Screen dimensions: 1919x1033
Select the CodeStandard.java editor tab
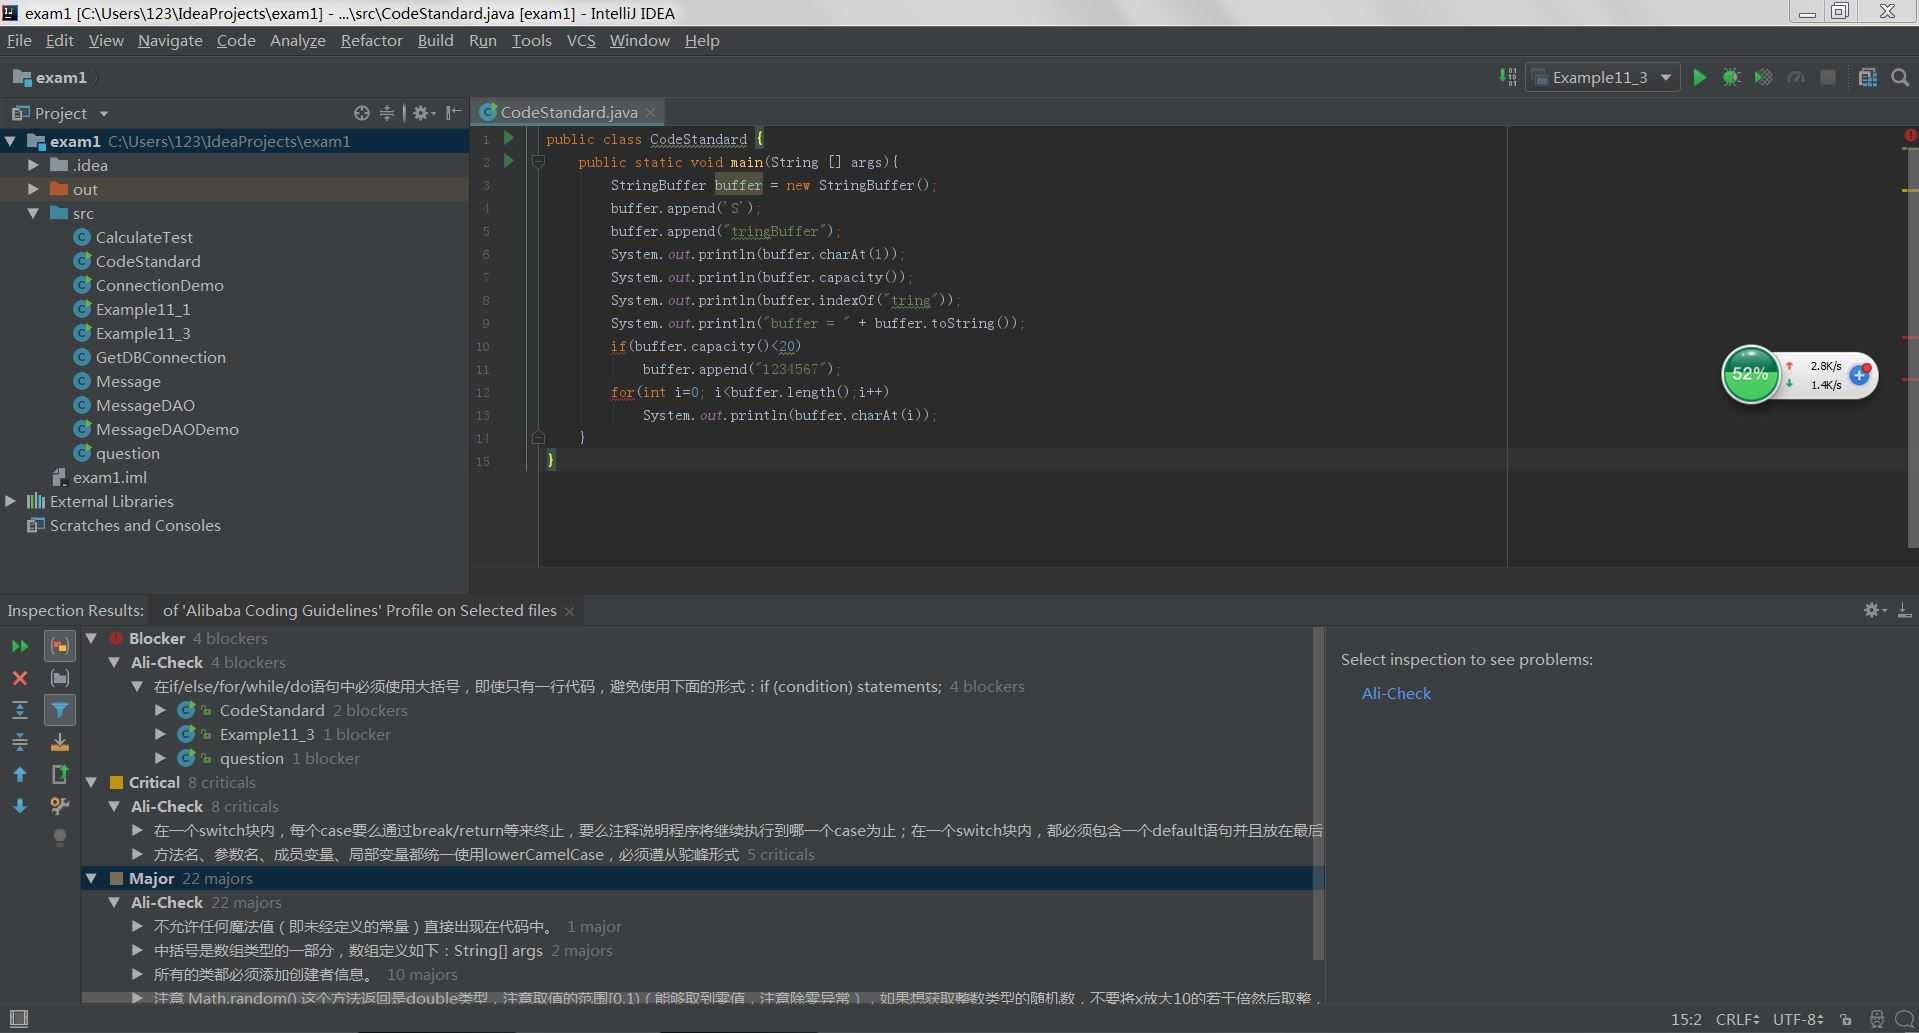(x=568, y=112)
